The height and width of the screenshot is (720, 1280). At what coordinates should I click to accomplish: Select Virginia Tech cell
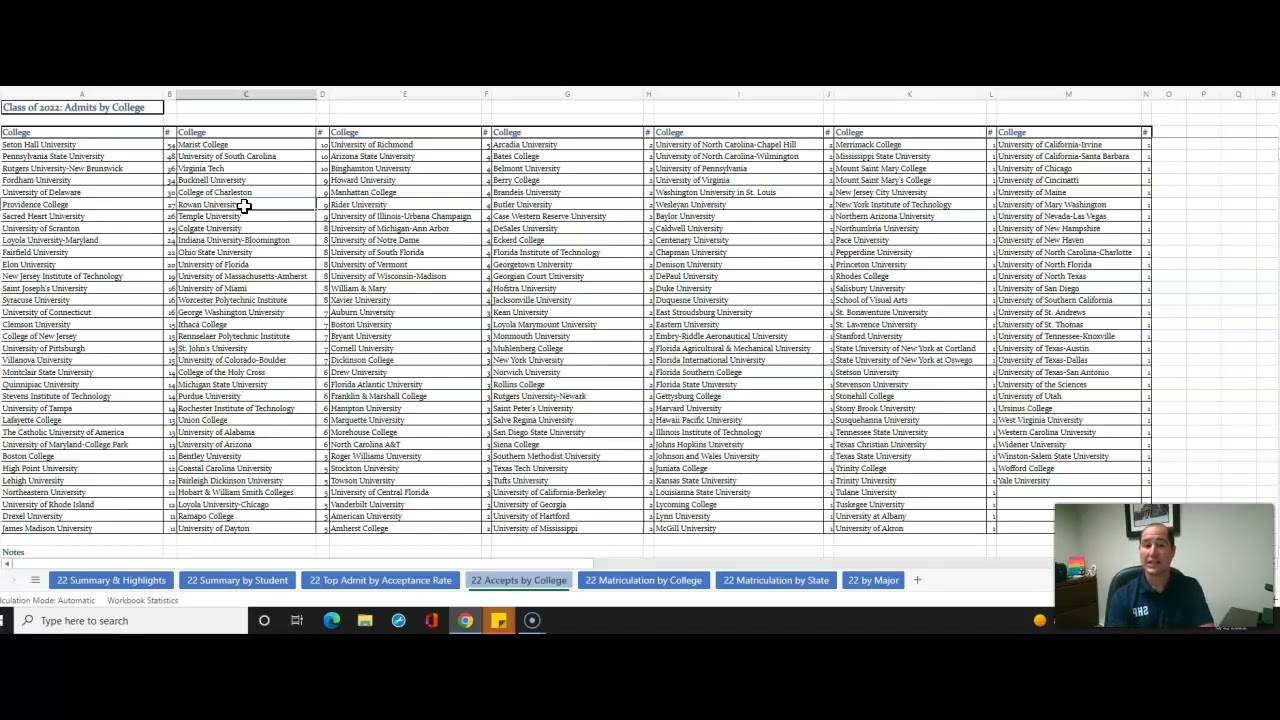pos(246,169)
